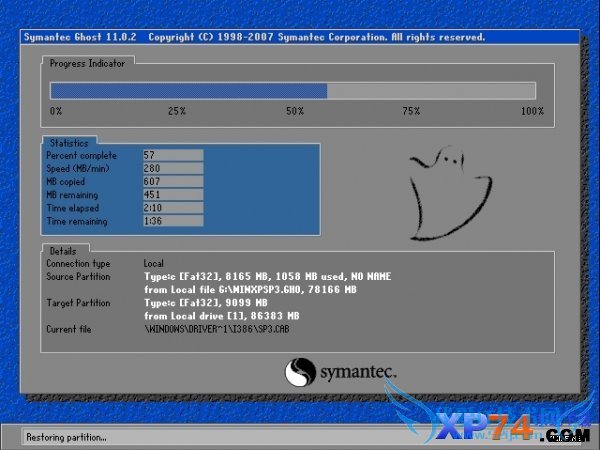Click the Progress Indicator group label
The height and width of the screenshot is (450, 600).
(x=88, y=62)
